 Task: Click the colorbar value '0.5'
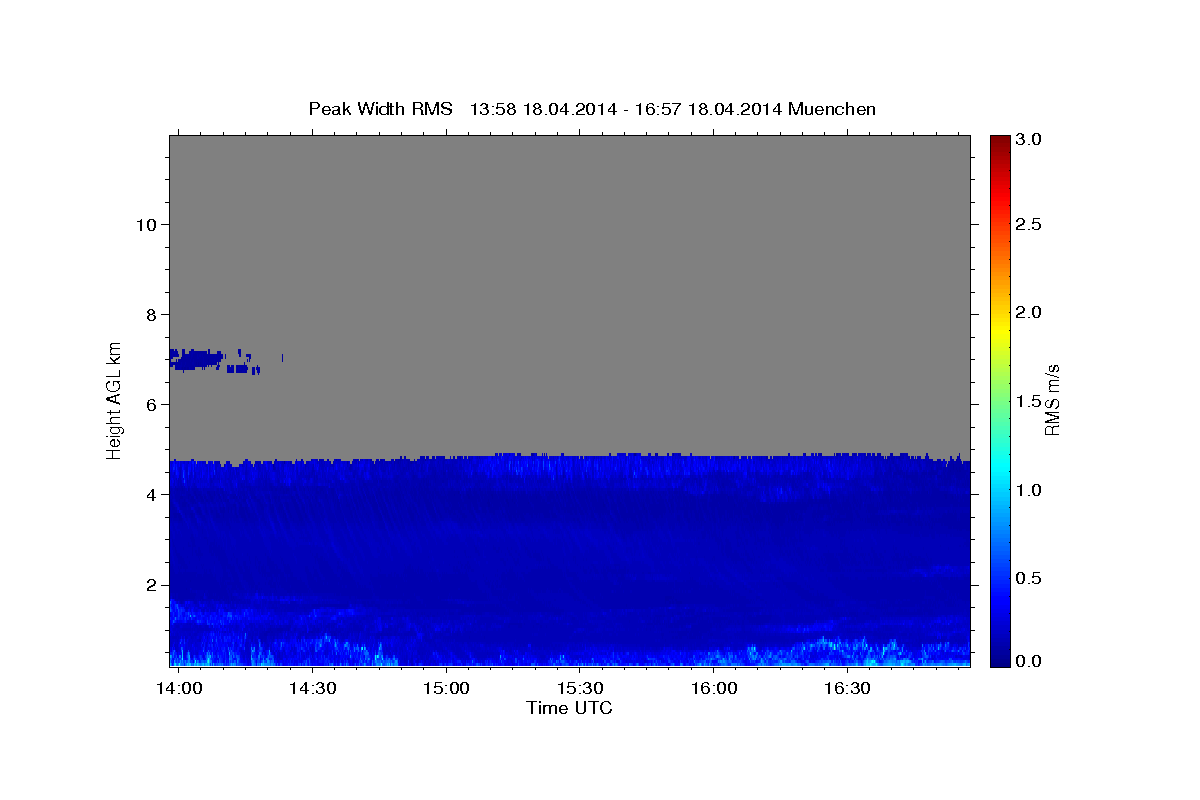[1029, 578]
